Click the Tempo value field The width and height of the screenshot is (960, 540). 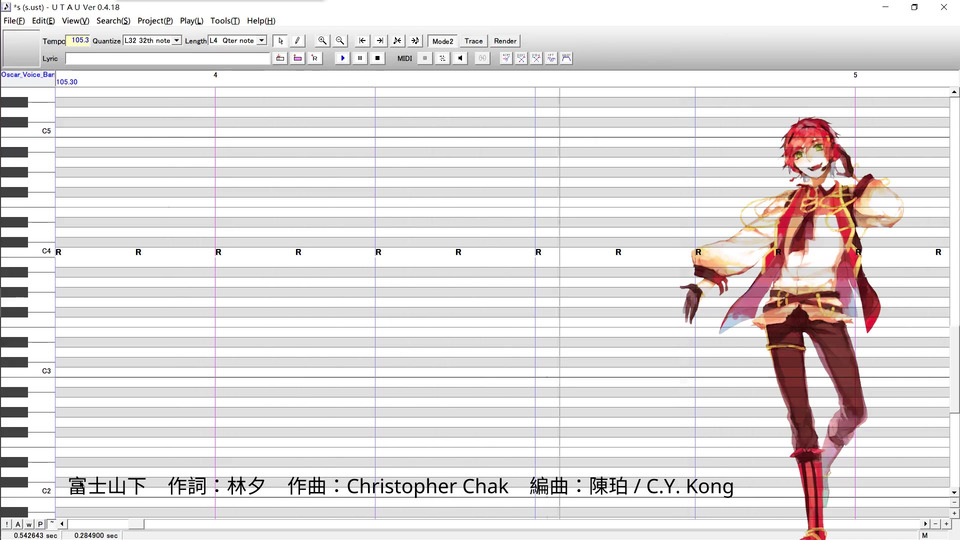pos(78,40)
